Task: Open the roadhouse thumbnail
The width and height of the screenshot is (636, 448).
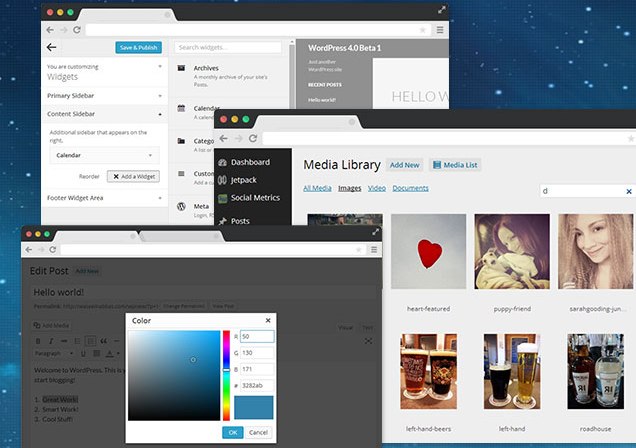Action: pos(595,371)
